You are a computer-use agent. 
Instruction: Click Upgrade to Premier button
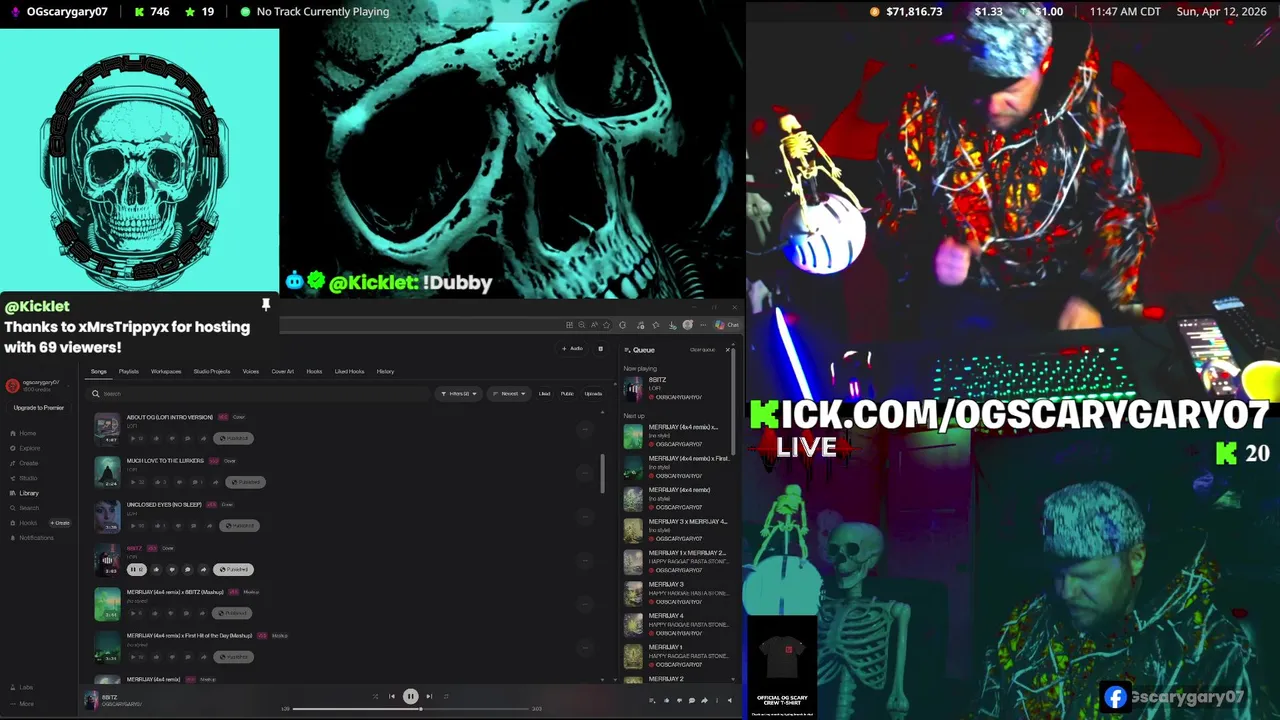click(39, 407)
